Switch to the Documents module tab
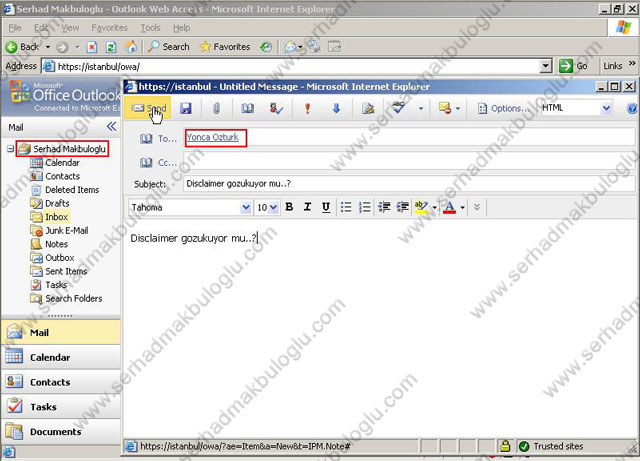Screen dimensions: 640x461 (61, 432)
